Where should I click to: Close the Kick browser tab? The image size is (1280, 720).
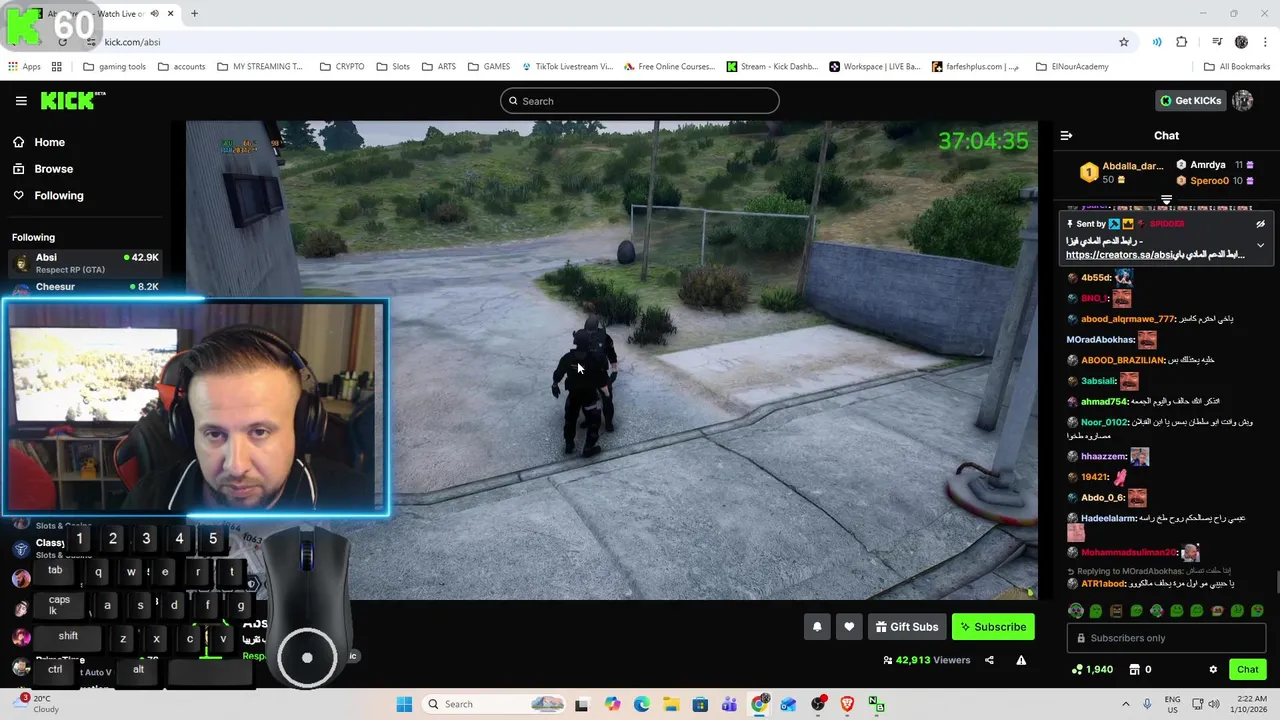coord(171,14)
